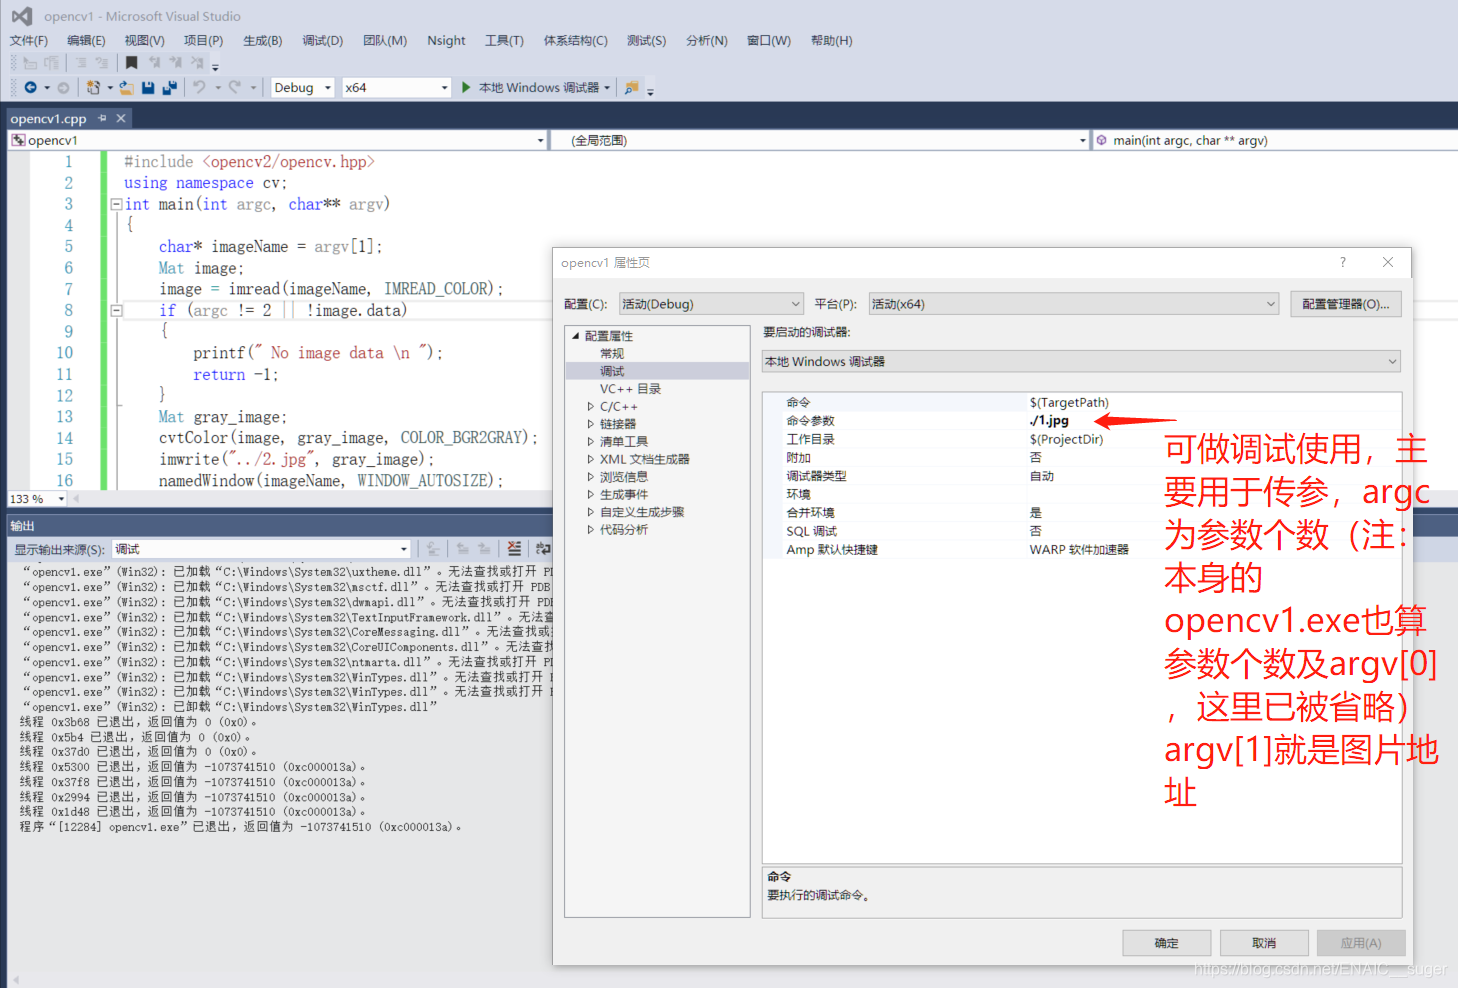Expand the C/C++ tree node

click(x=590, y=406)
